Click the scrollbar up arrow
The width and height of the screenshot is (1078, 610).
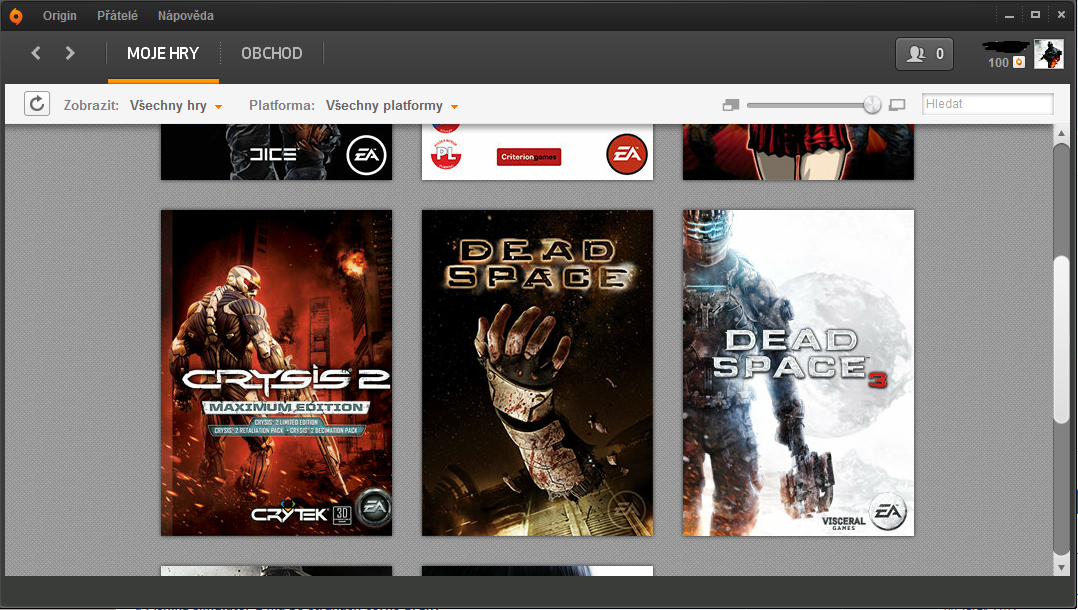1062,133
